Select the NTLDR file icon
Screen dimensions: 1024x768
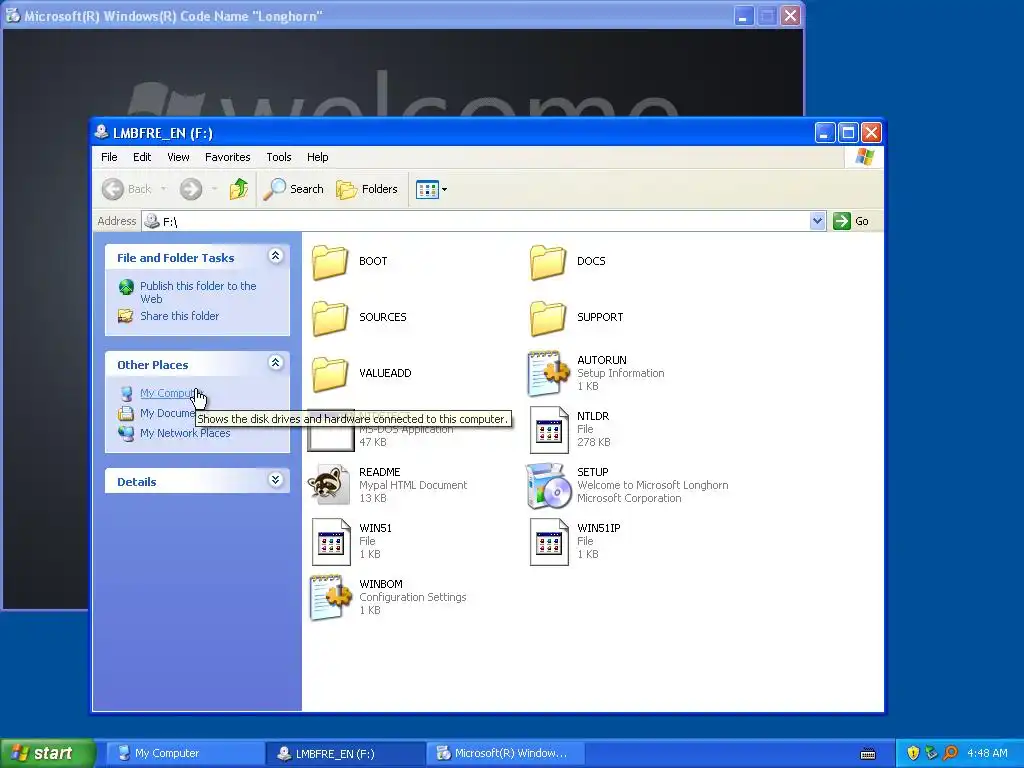tap(549, 430)
